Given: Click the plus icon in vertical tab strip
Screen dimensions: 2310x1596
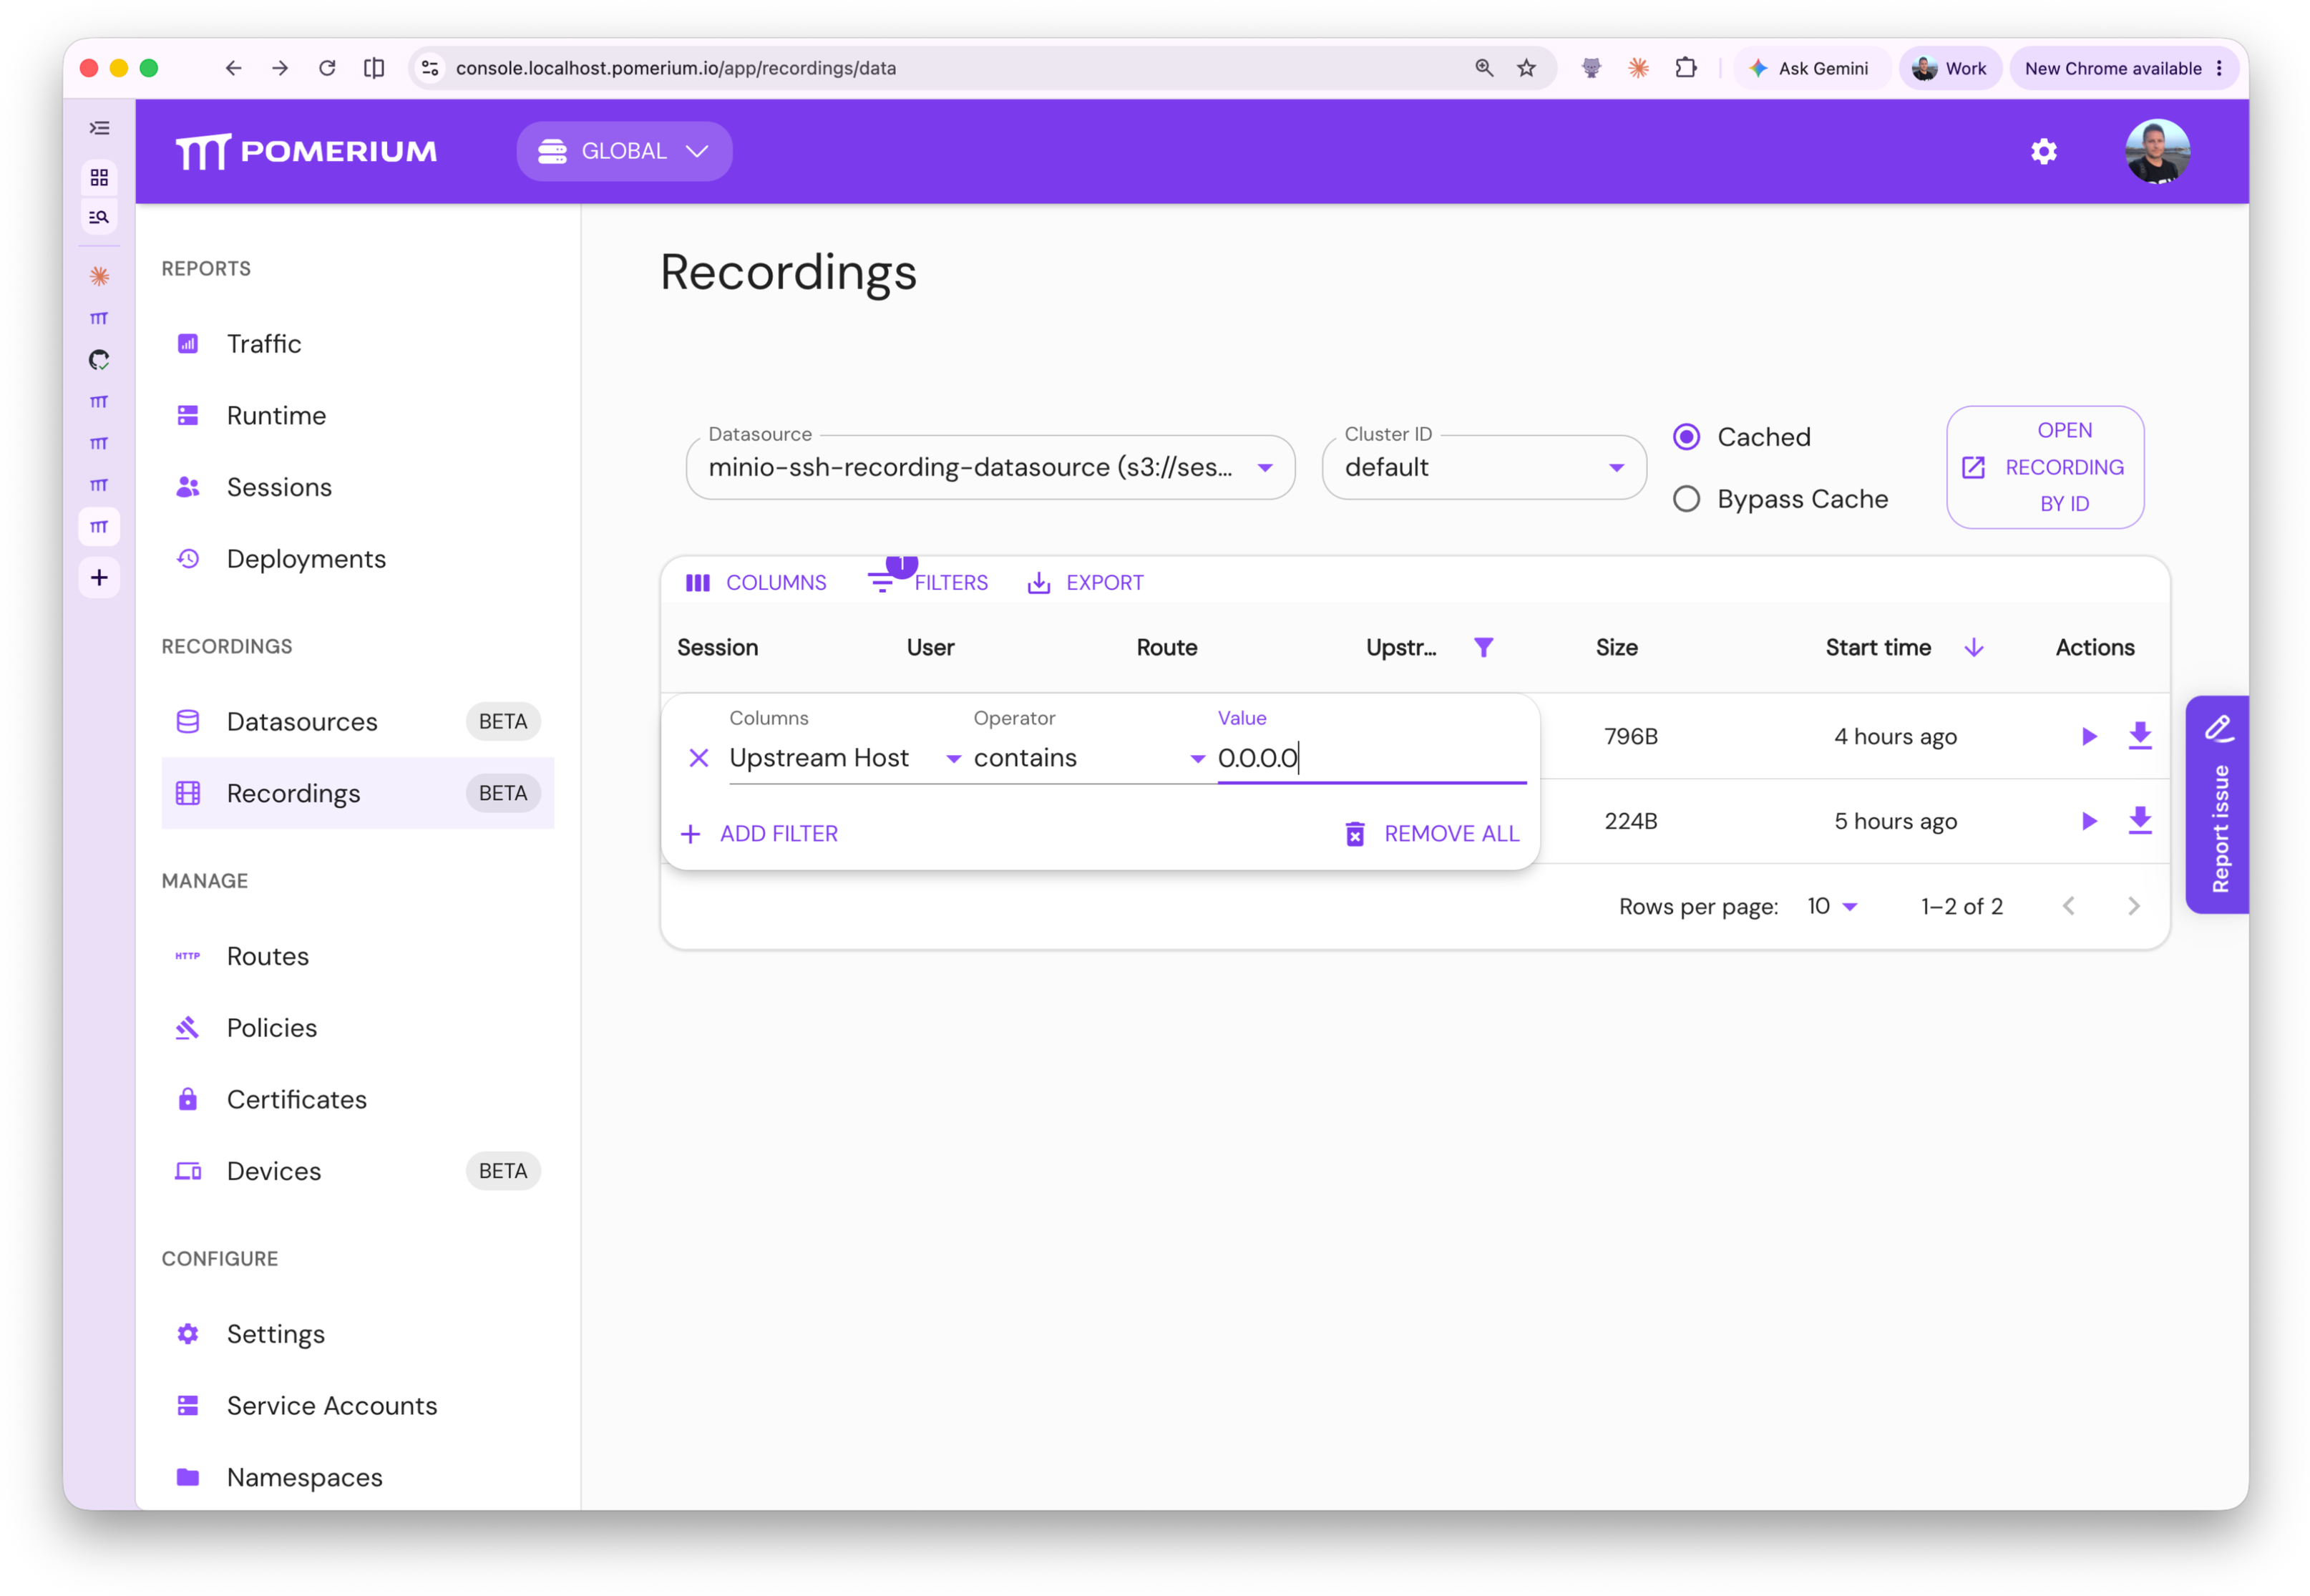Looking at the screenshot, I should [99, 577].
